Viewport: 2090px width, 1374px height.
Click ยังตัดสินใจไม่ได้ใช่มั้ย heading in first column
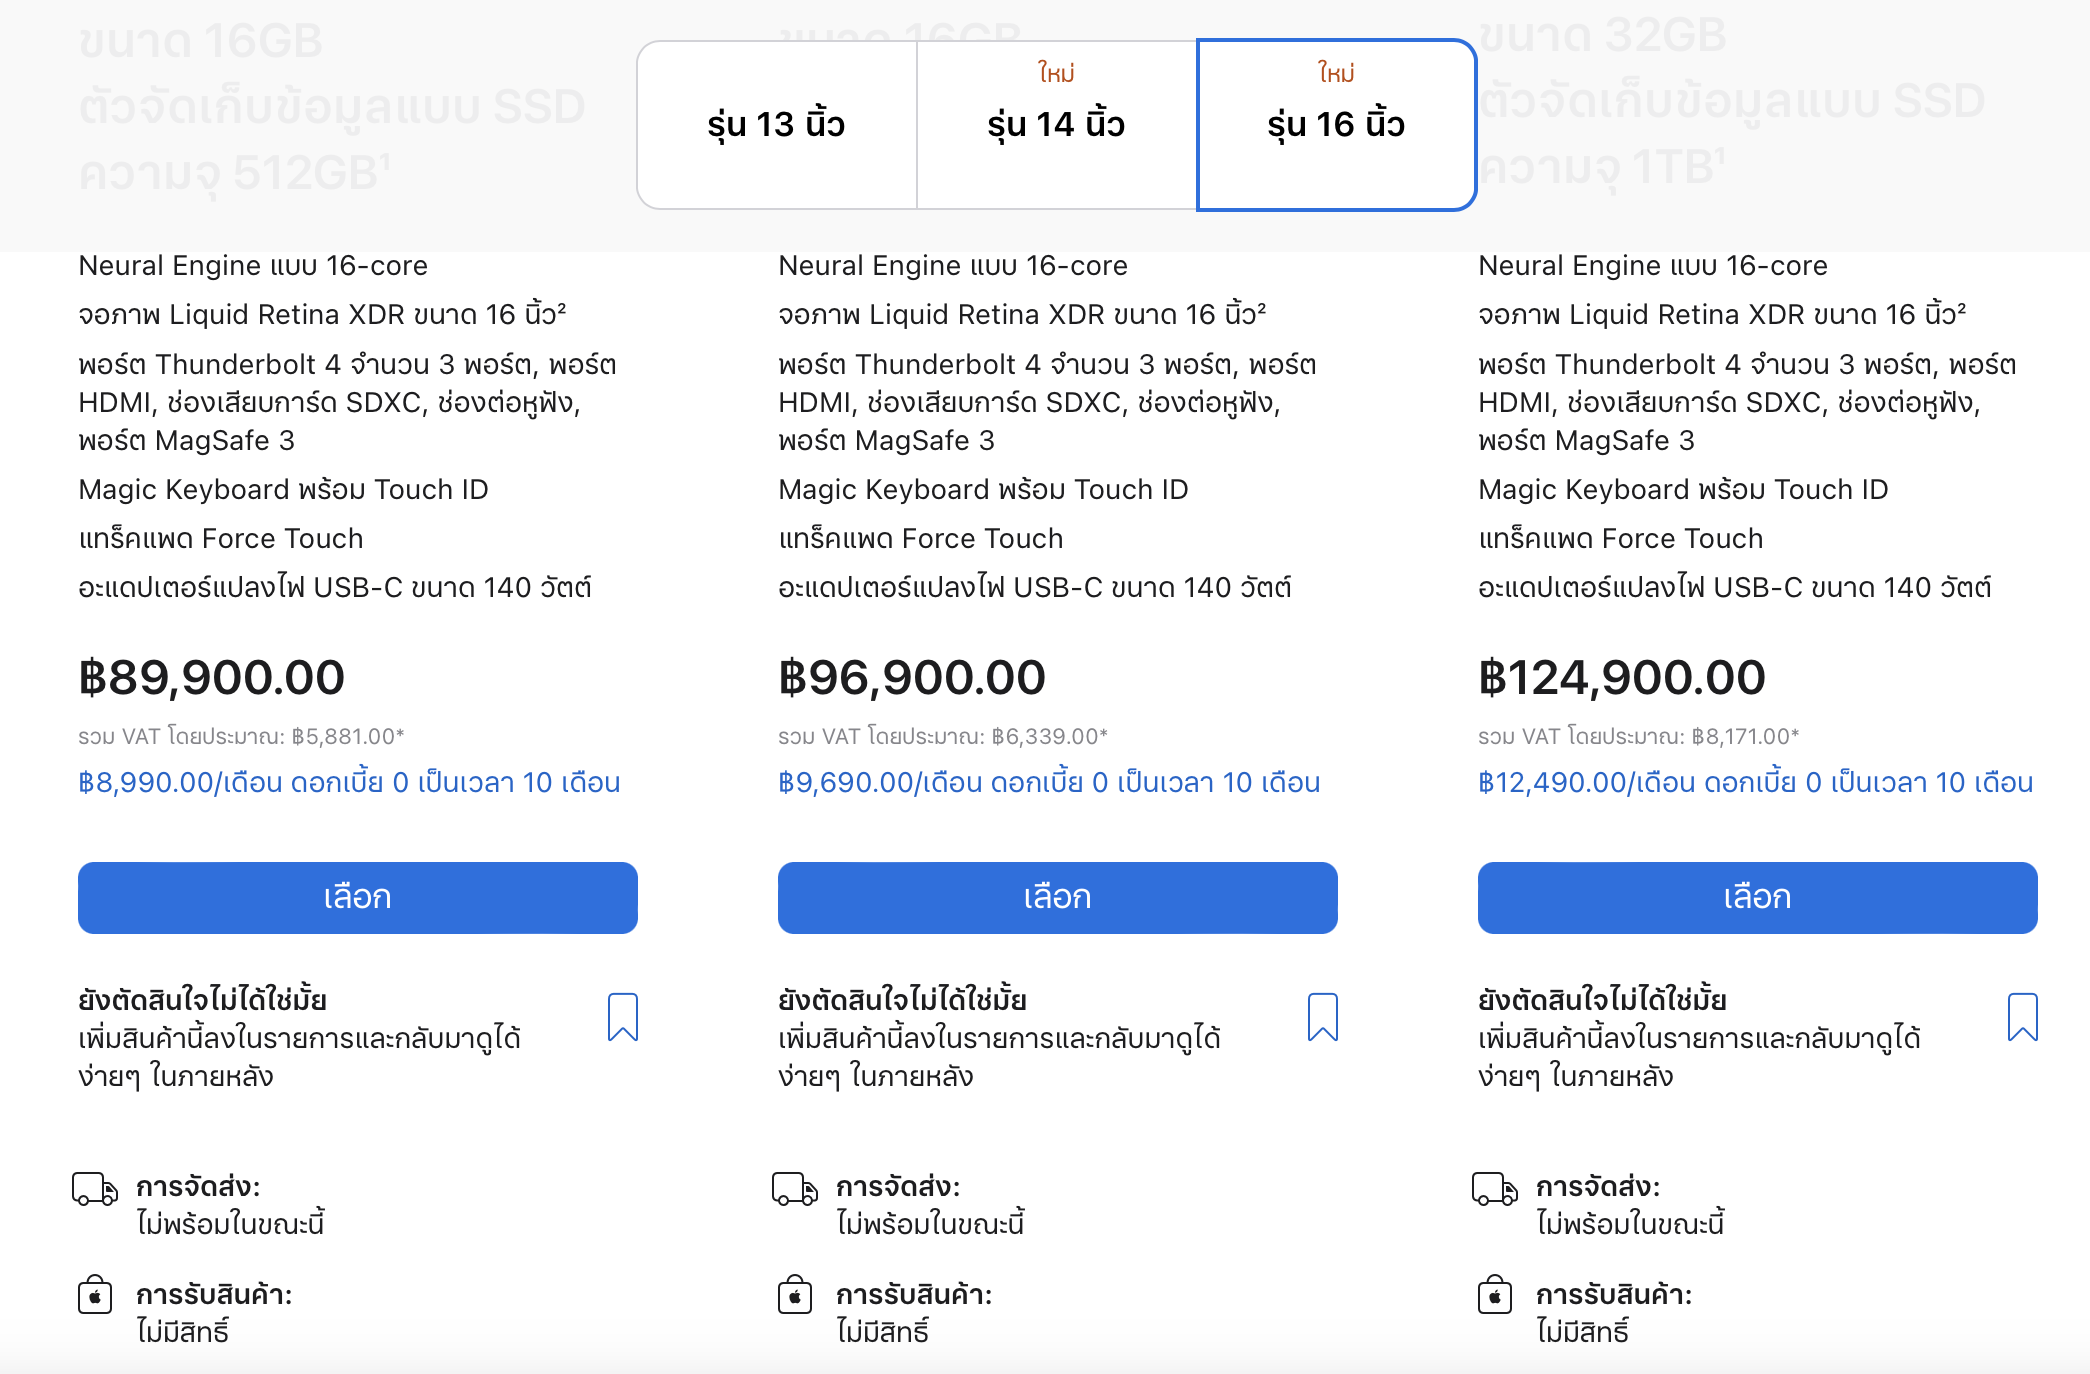(203, 1000)
